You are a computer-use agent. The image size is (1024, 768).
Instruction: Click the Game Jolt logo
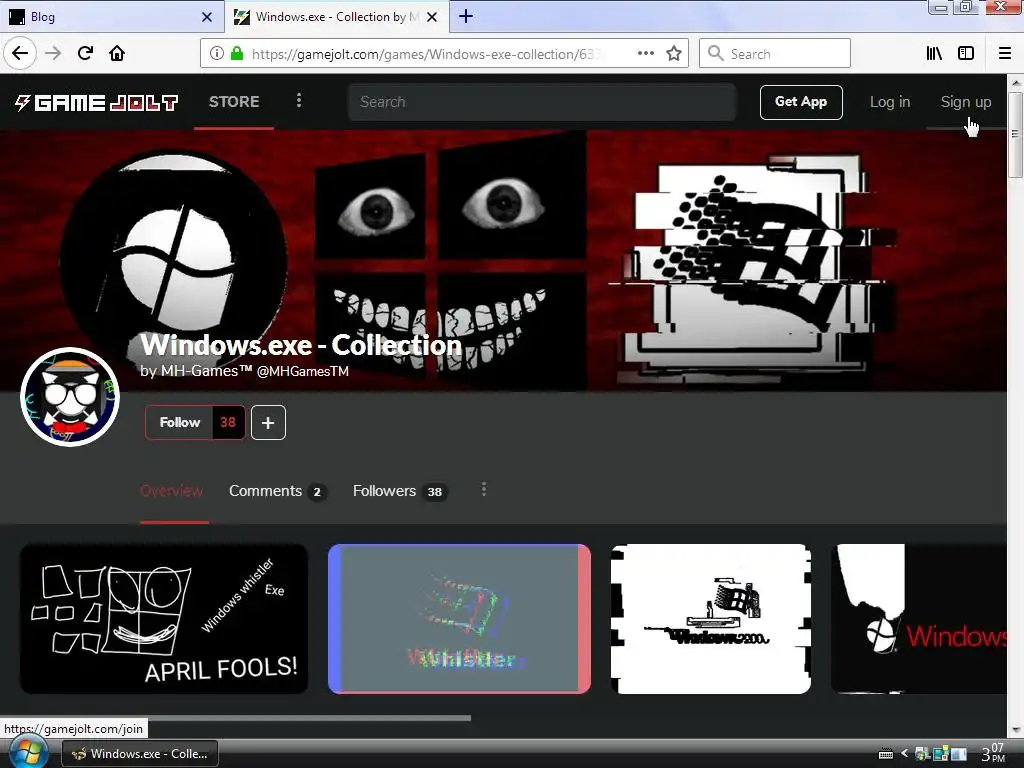click(97, 103)
